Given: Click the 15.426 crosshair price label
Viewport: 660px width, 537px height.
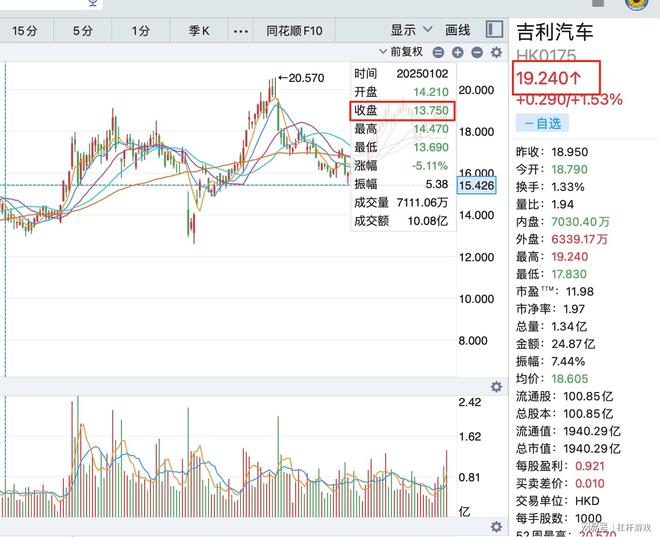Looking at the screenshot, I should pyautogui.click(x=477, y=185).
